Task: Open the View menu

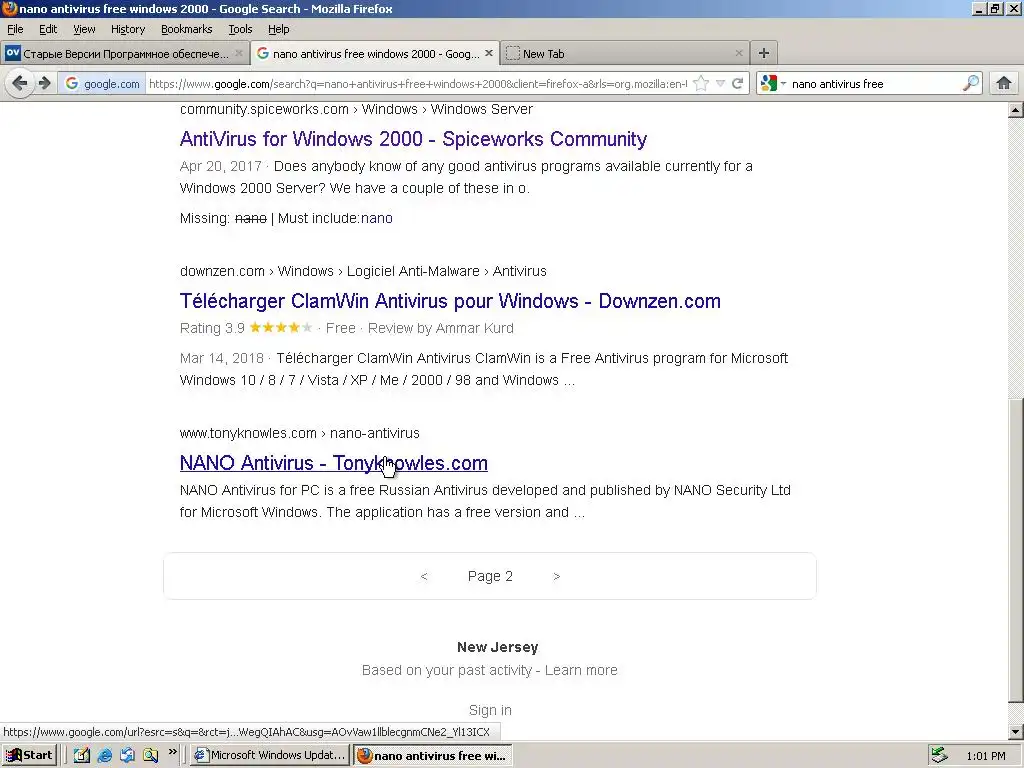Action: [84, 29]
